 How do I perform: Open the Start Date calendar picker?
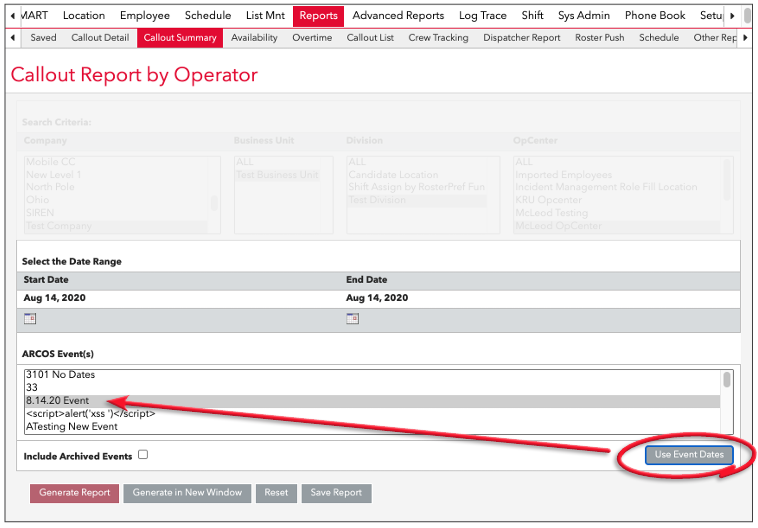30,319
